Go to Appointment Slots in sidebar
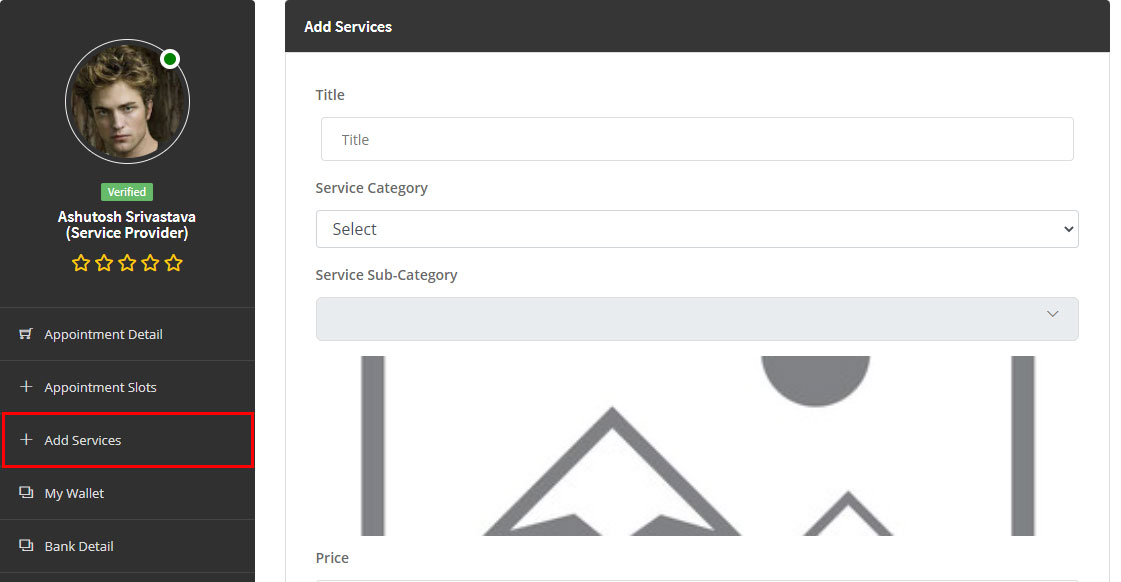 pyautogui.click(x=100, y=387)
